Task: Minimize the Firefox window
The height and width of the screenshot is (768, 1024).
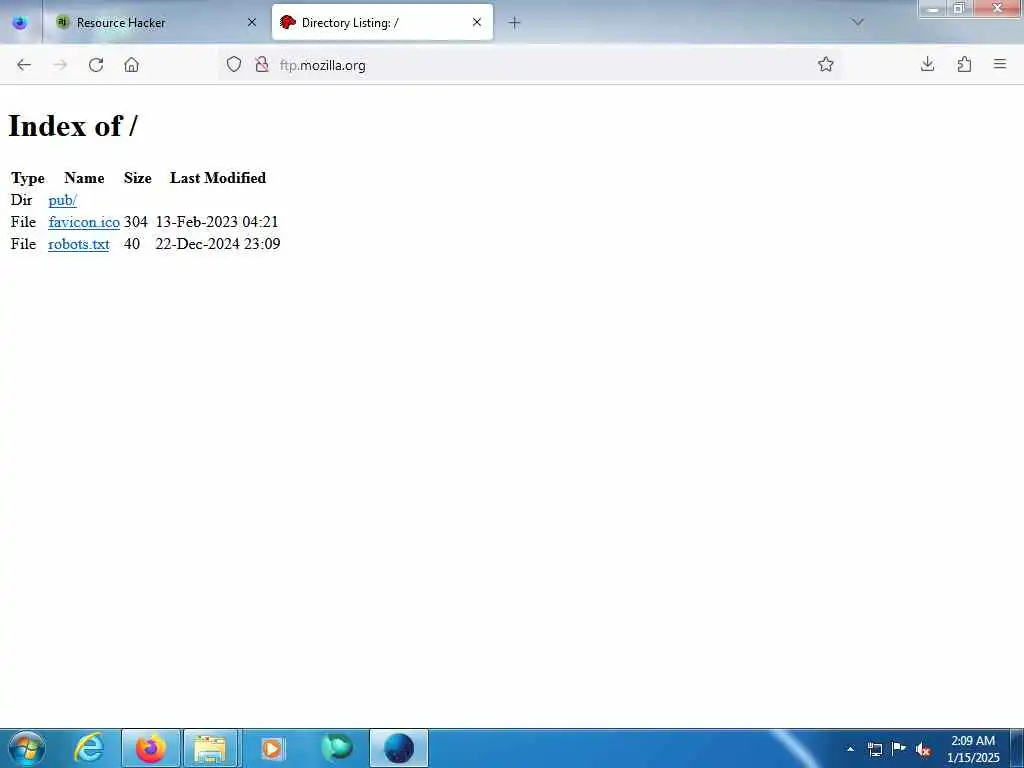Action: coord(933,8)
